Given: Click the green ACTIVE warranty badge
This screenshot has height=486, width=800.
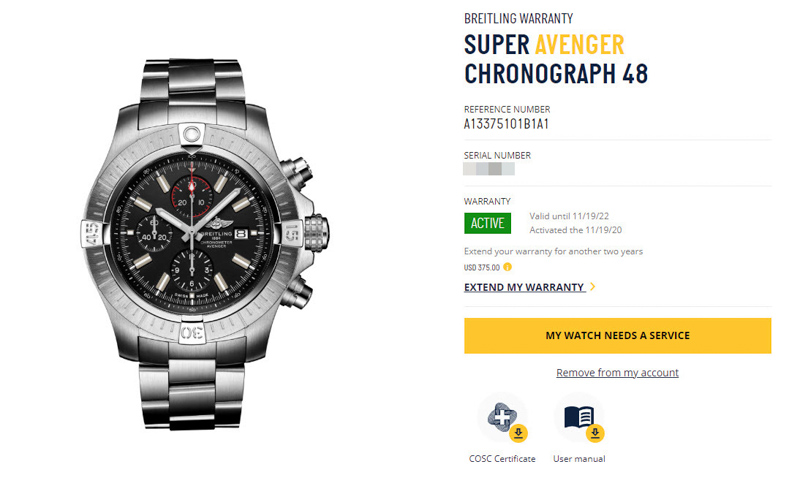Looking at the screenshot, I should coord(487,223).
